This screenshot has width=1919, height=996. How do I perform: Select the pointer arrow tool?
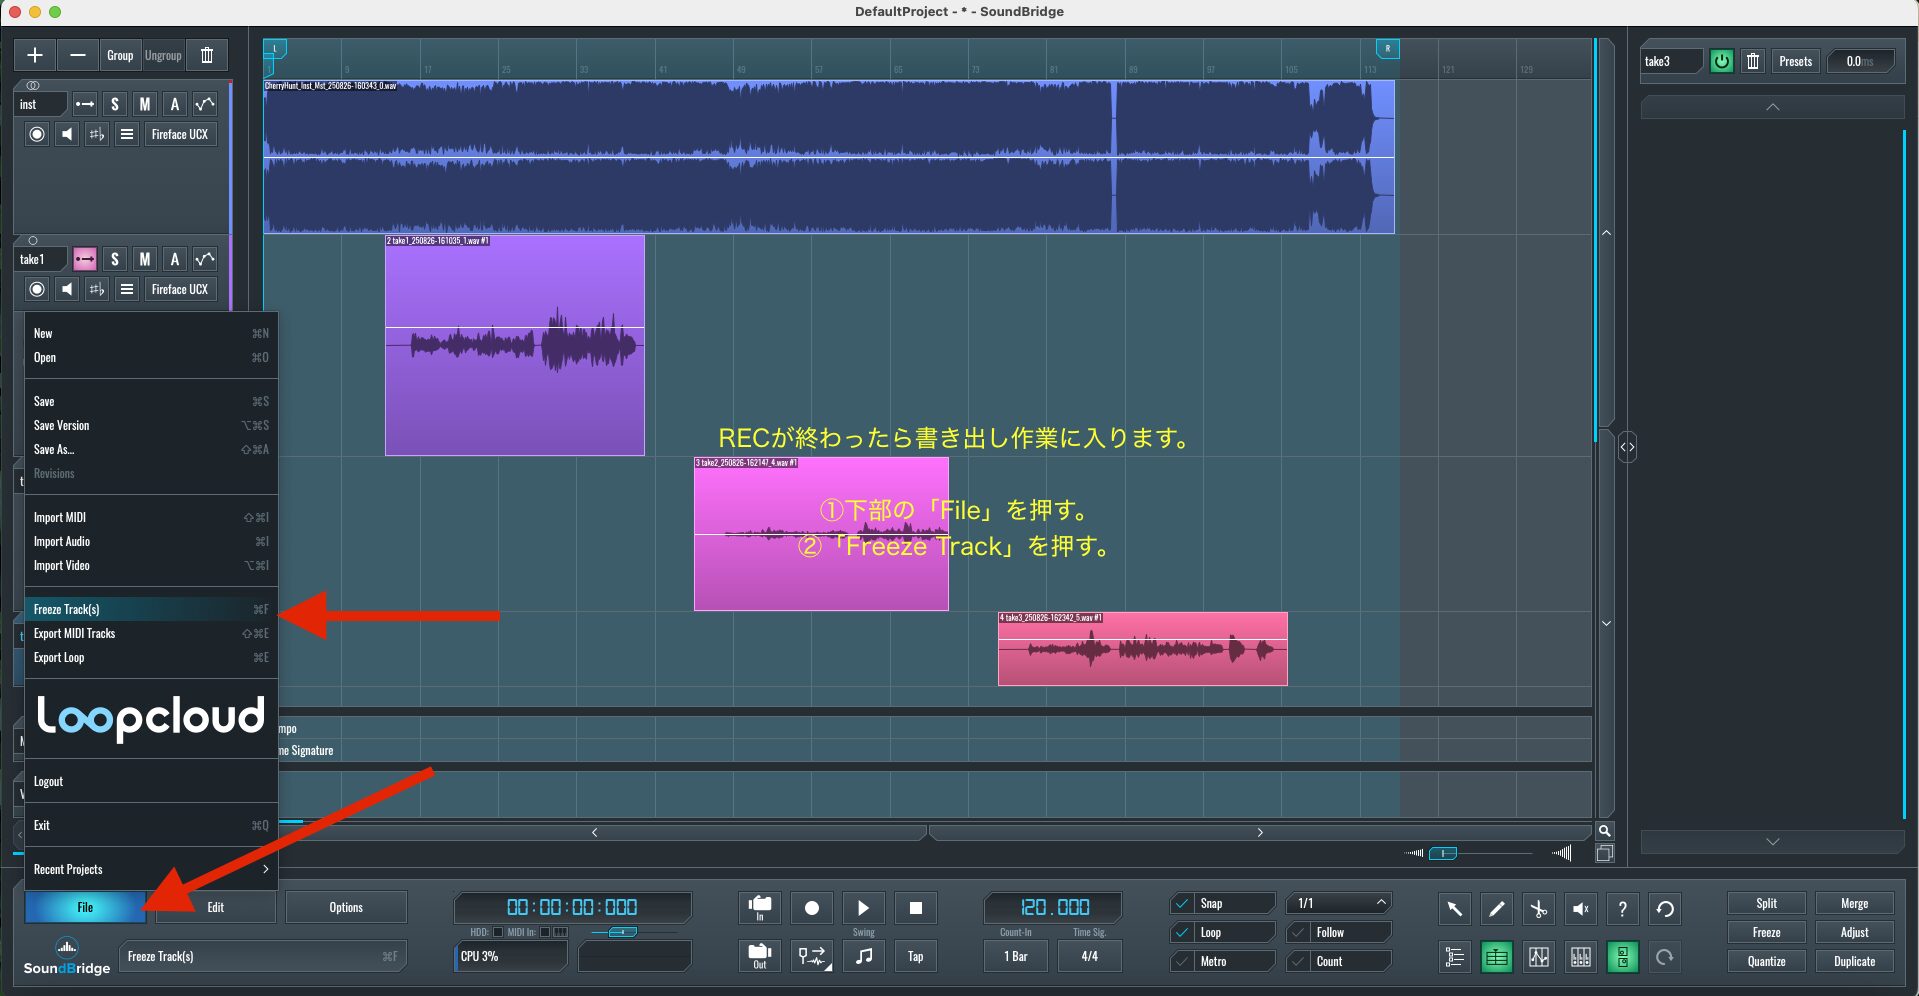[x=1455, y=908]
